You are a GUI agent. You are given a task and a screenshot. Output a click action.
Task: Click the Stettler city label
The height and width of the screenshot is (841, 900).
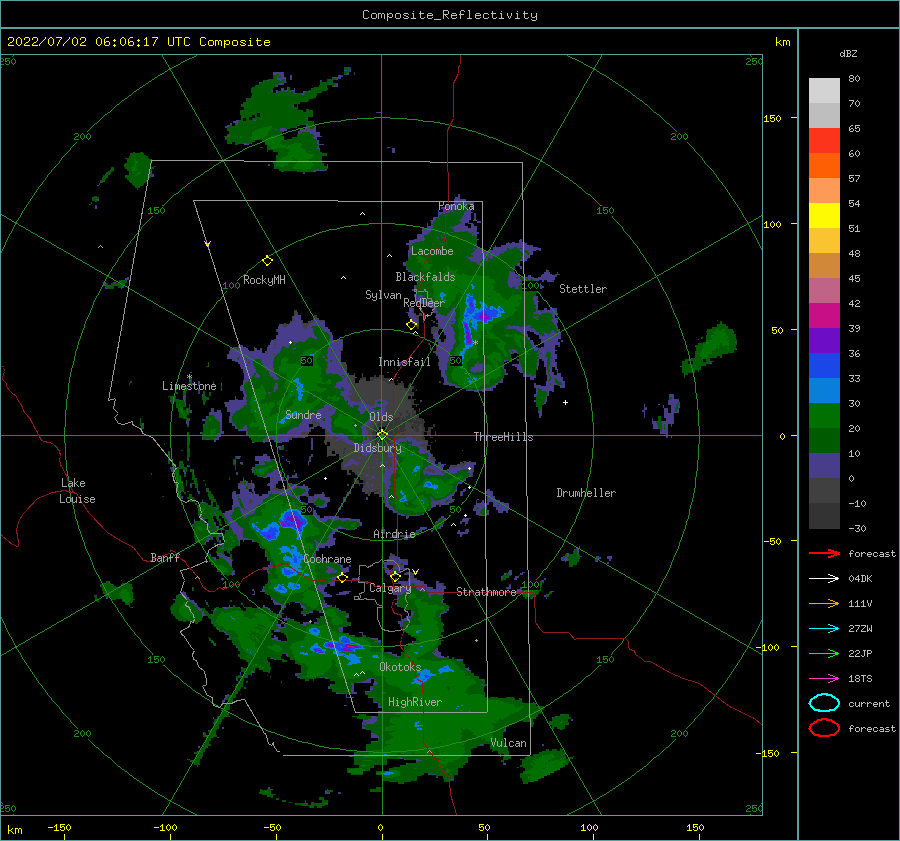(583, 289)
